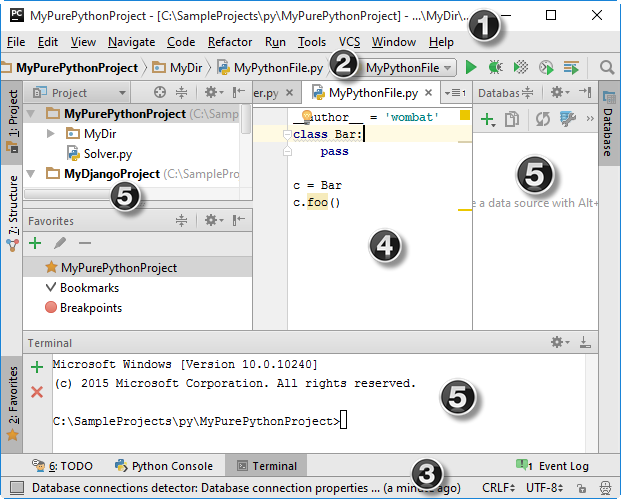
Task: Open Search Everywhere magnifier icon
Action: coord(606,67)
